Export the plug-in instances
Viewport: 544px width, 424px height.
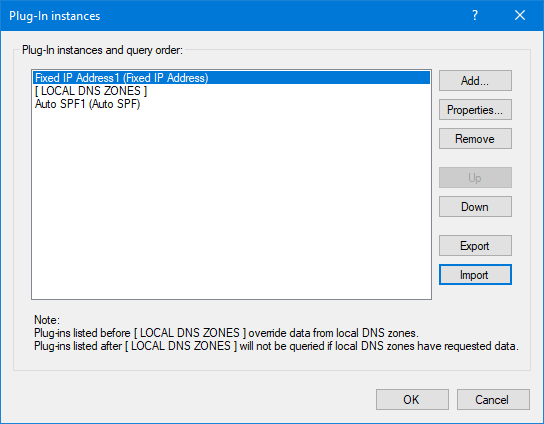pyautogui.click(x=475, y=246)
